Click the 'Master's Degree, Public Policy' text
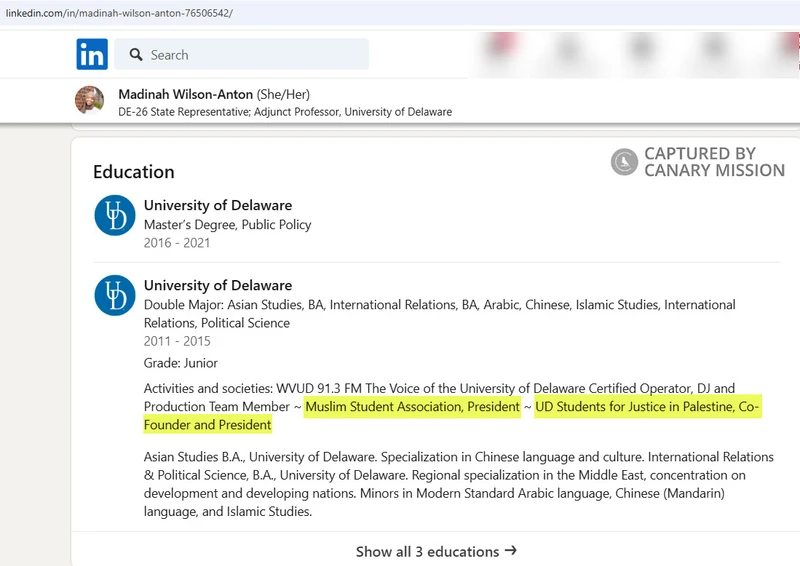800x566 pixels. click(228, 225)
